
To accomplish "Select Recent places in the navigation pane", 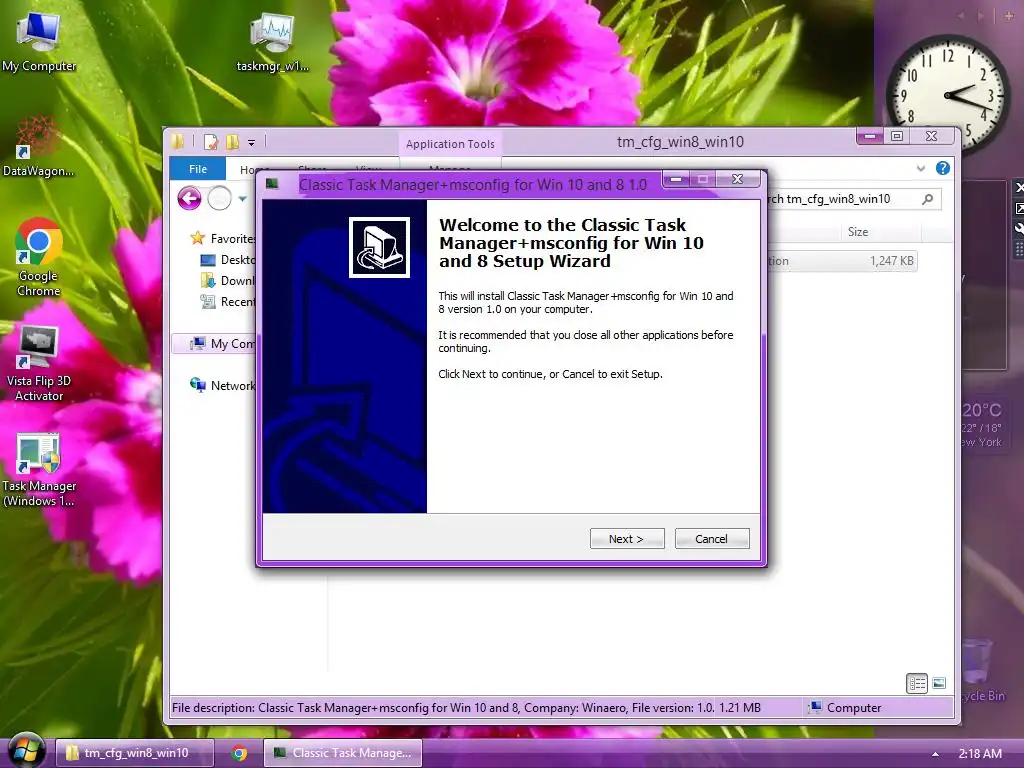I will pos(229,302).
